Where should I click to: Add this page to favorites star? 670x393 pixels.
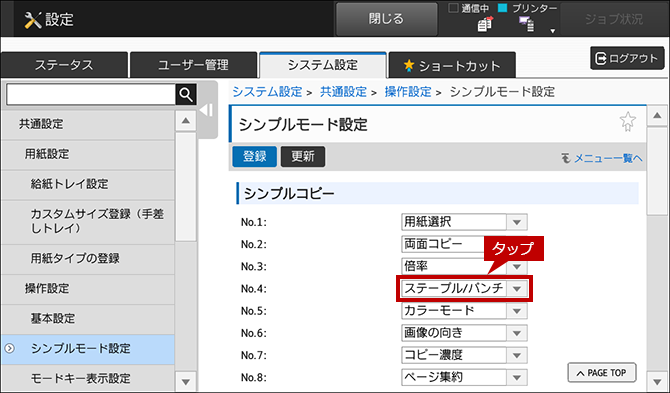(x=628, y=122)
